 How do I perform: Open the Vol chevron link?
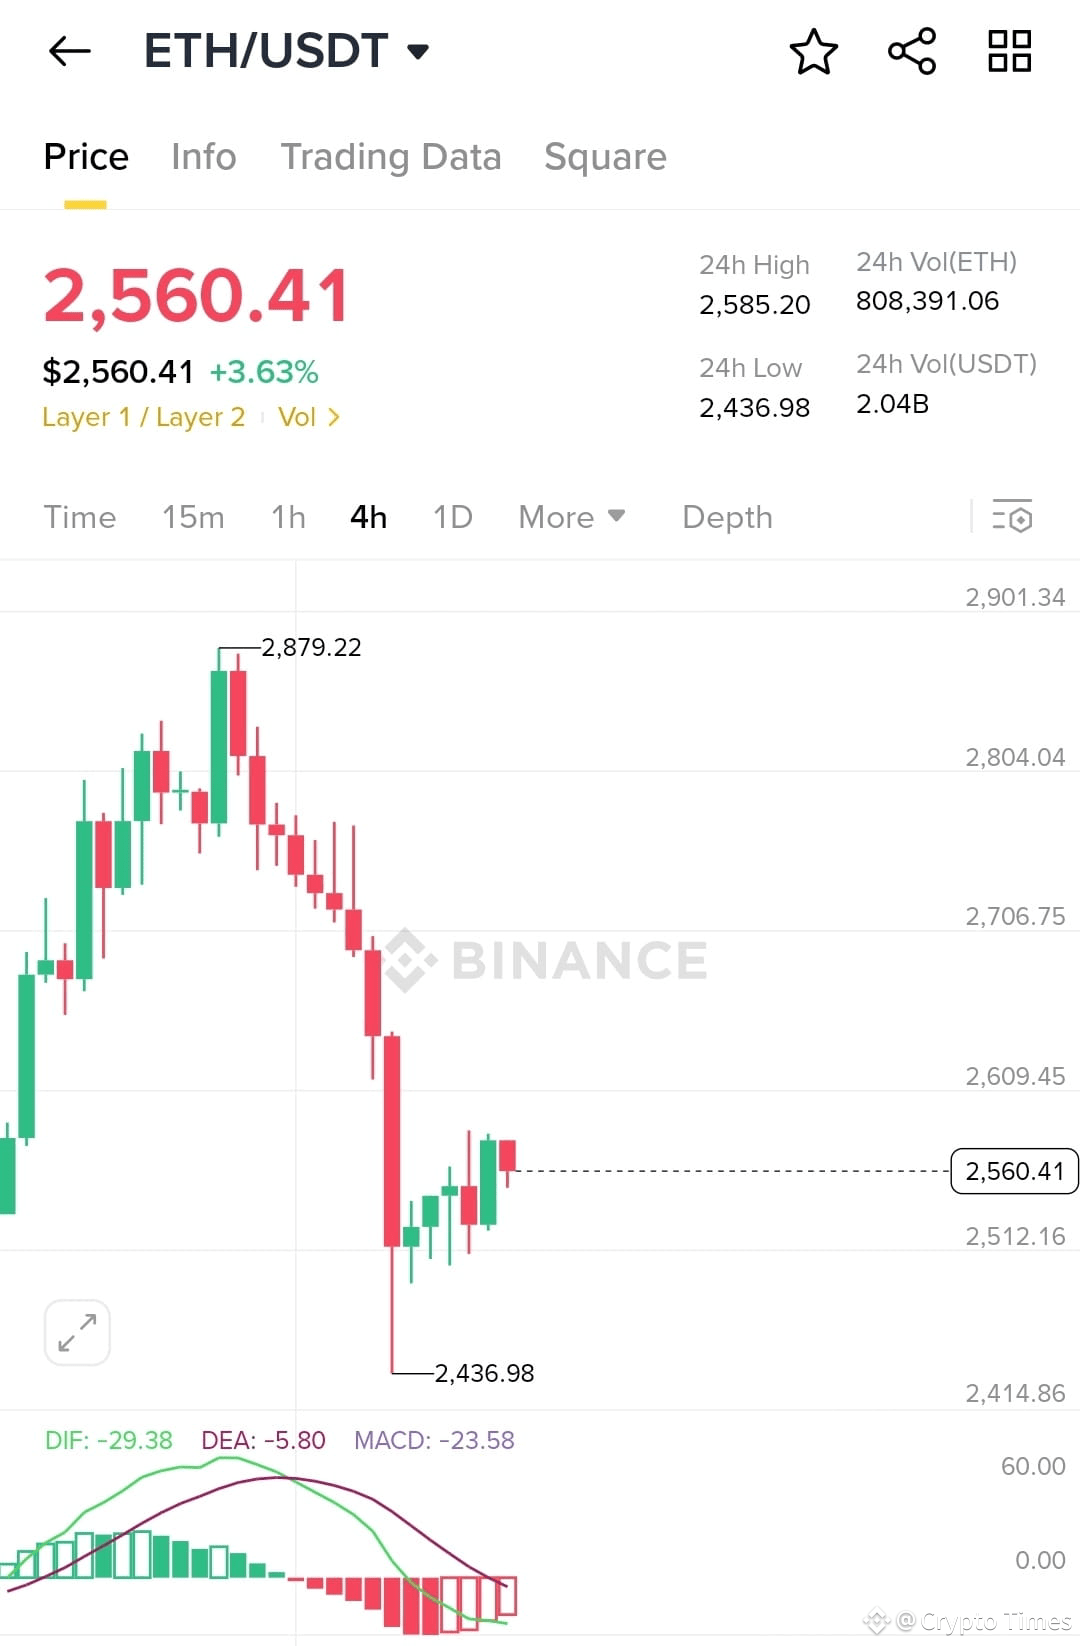click(x=307, y=417)
